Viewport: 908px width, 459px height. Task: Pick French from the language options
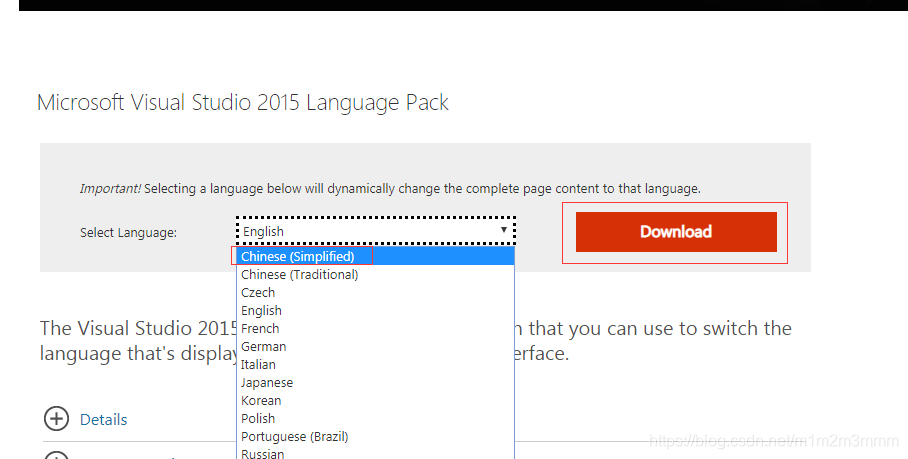pos(375,328)
